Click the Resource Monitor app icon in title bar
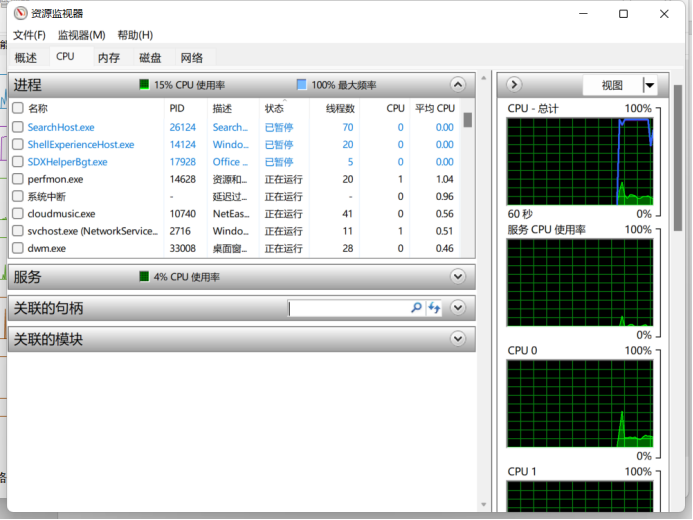693x520 pixels. tap(20, 13)
